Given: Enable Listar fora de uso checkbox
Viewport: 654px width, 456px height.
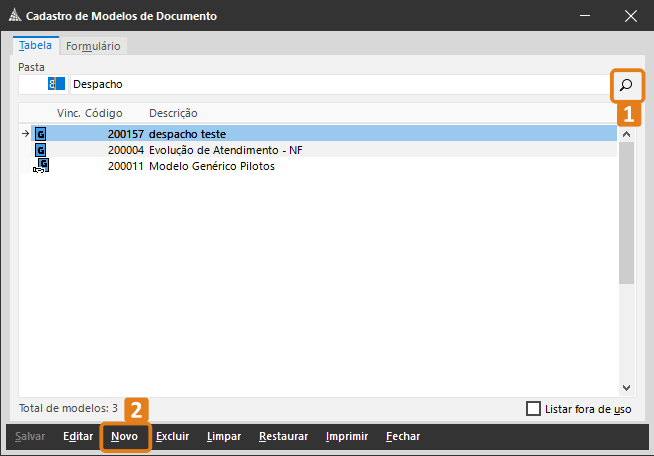Looking at the screenshot, I should pos(533,409).
